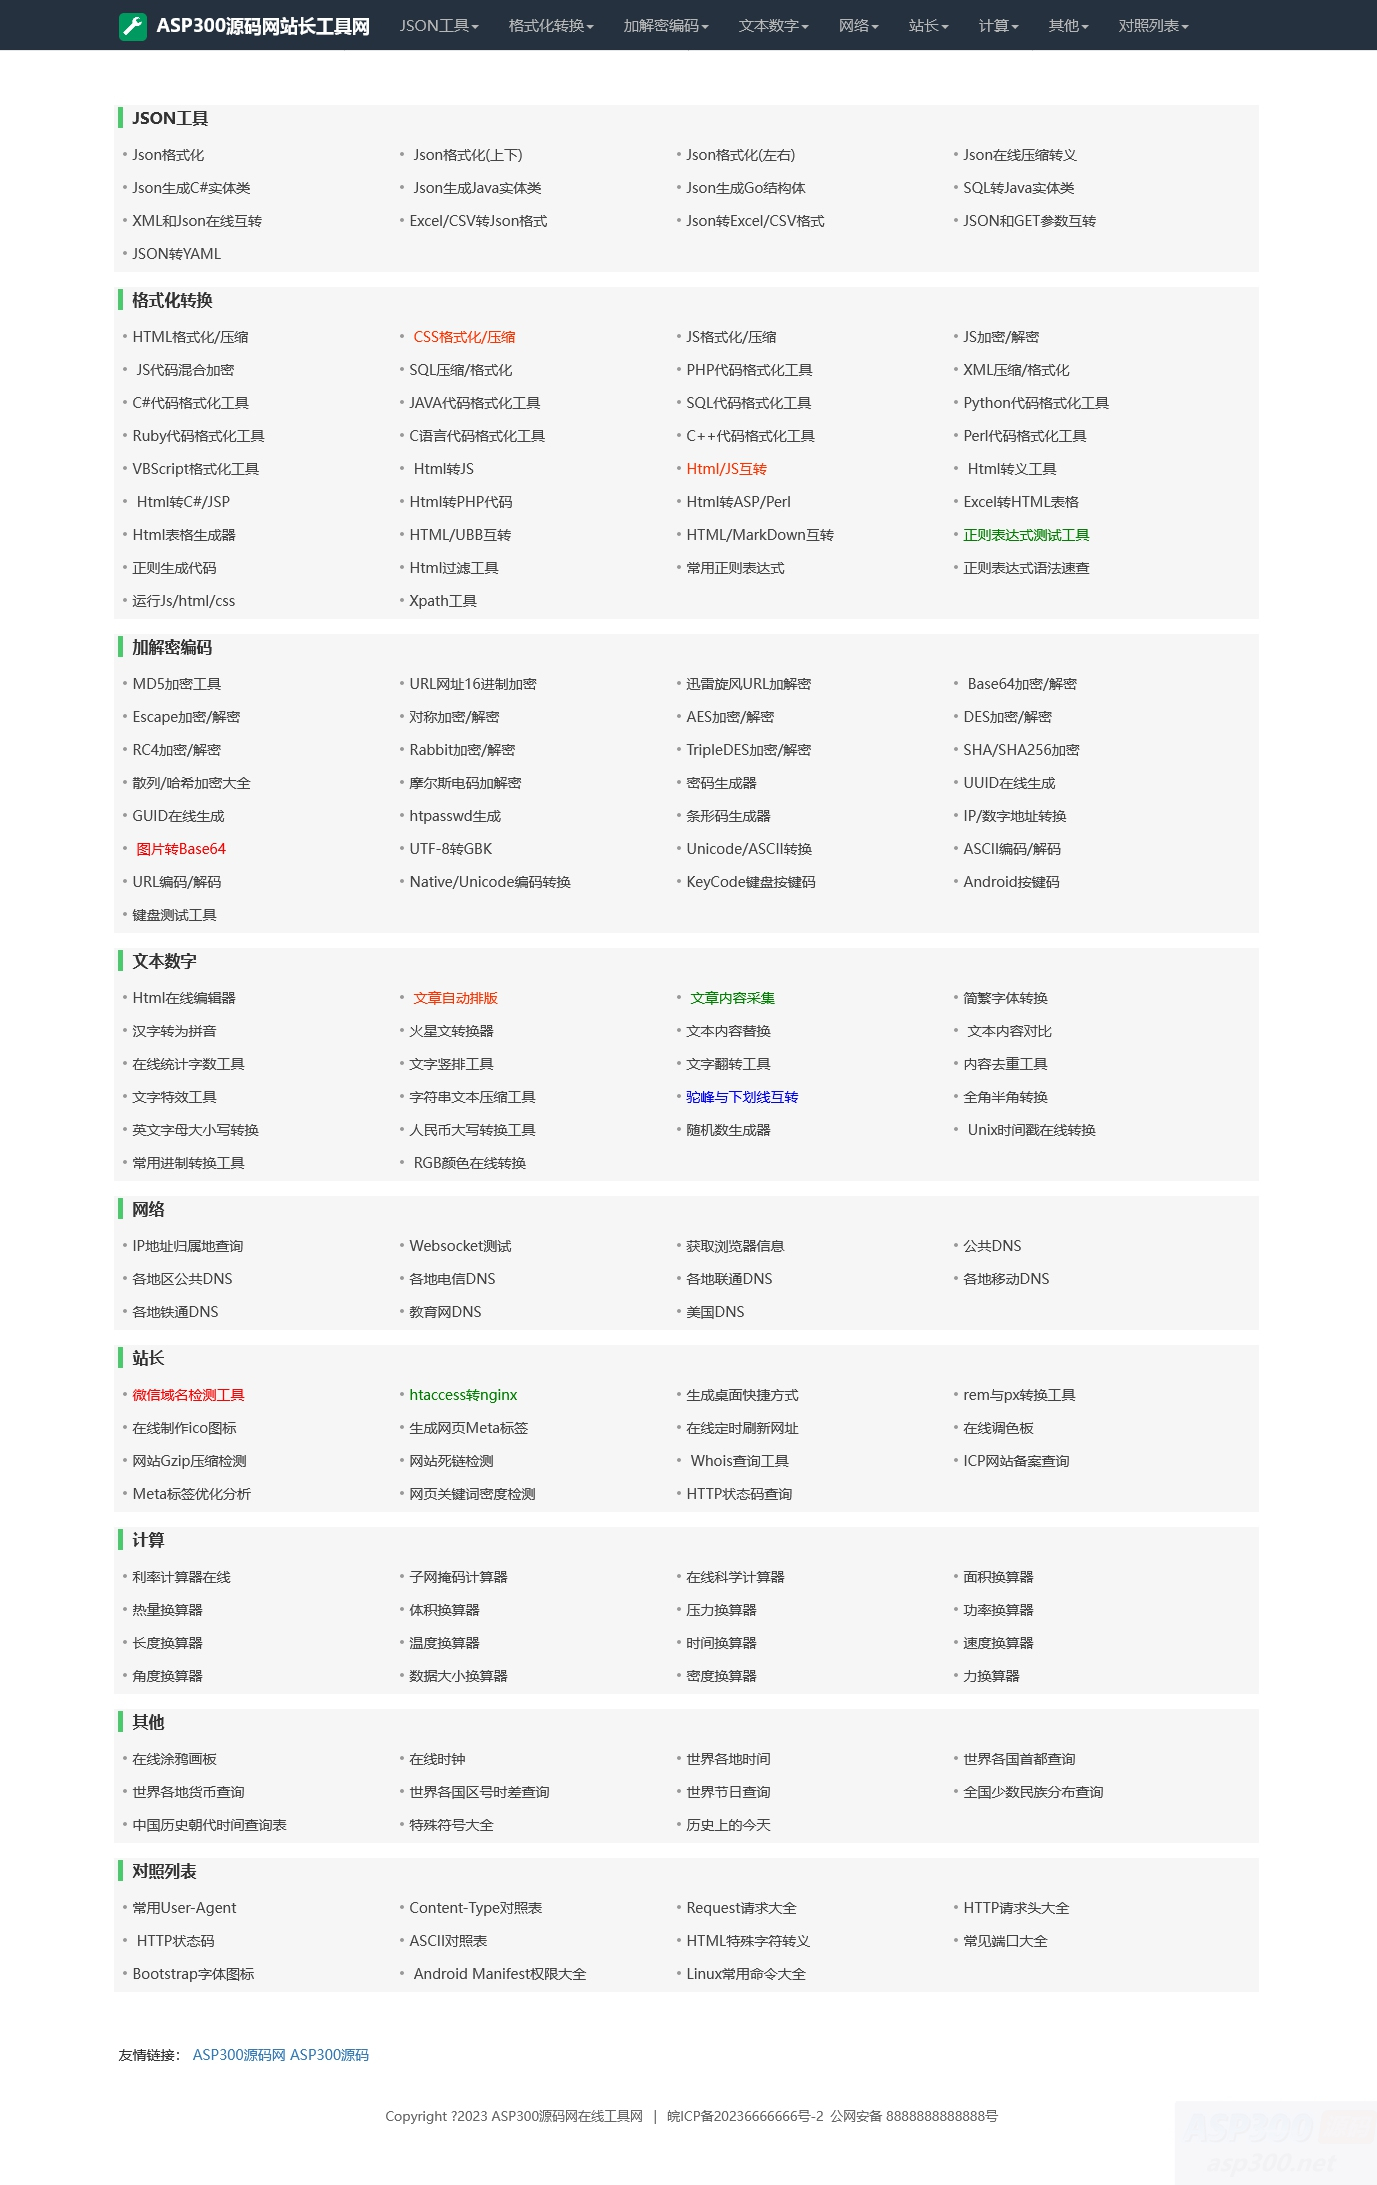The width and height of the screenshot is (1377, 2185).
Task: Expand the 加解密编码 dropdown
Action: click(666, 26)
